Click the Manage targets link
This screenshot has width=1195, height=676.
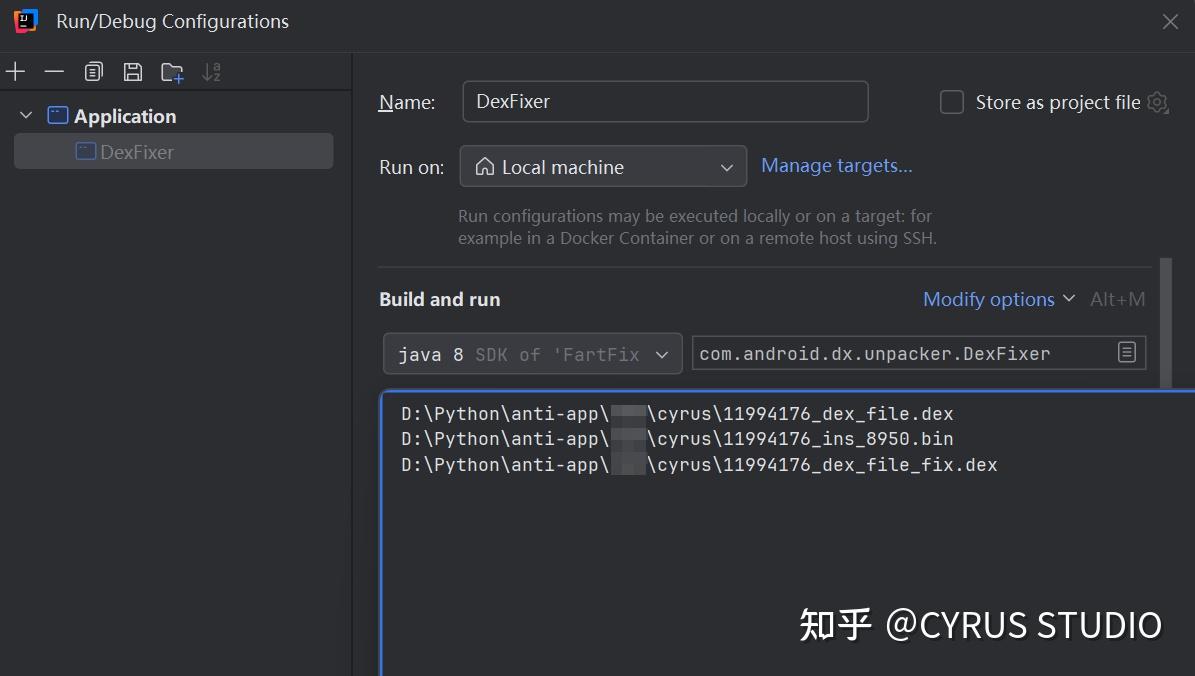coord(837,165)
